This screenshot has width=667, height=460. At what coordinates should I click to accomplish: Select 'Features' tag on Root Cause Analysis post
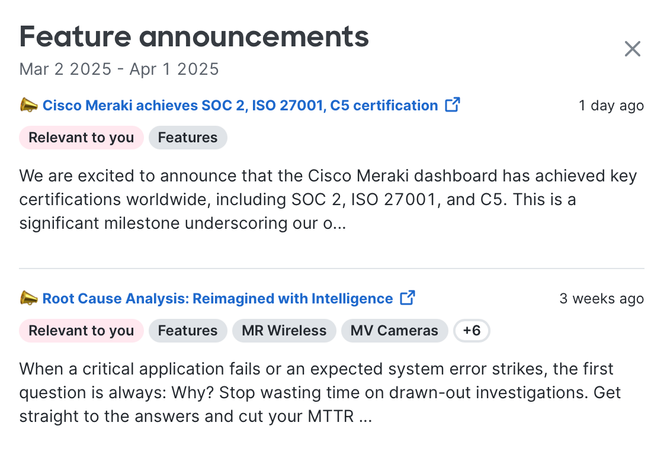(x=188, y=331)
